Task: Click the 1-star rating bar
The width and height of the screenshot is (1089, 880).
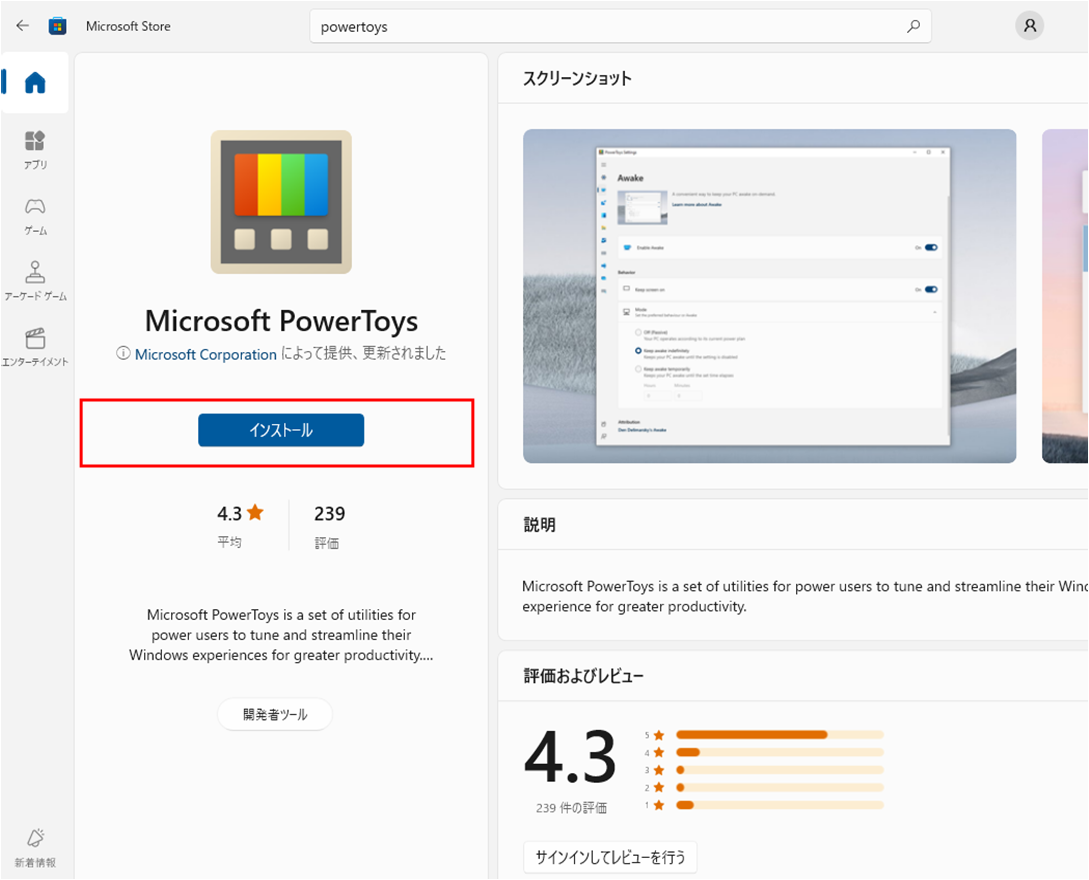Action: [779, 805]
